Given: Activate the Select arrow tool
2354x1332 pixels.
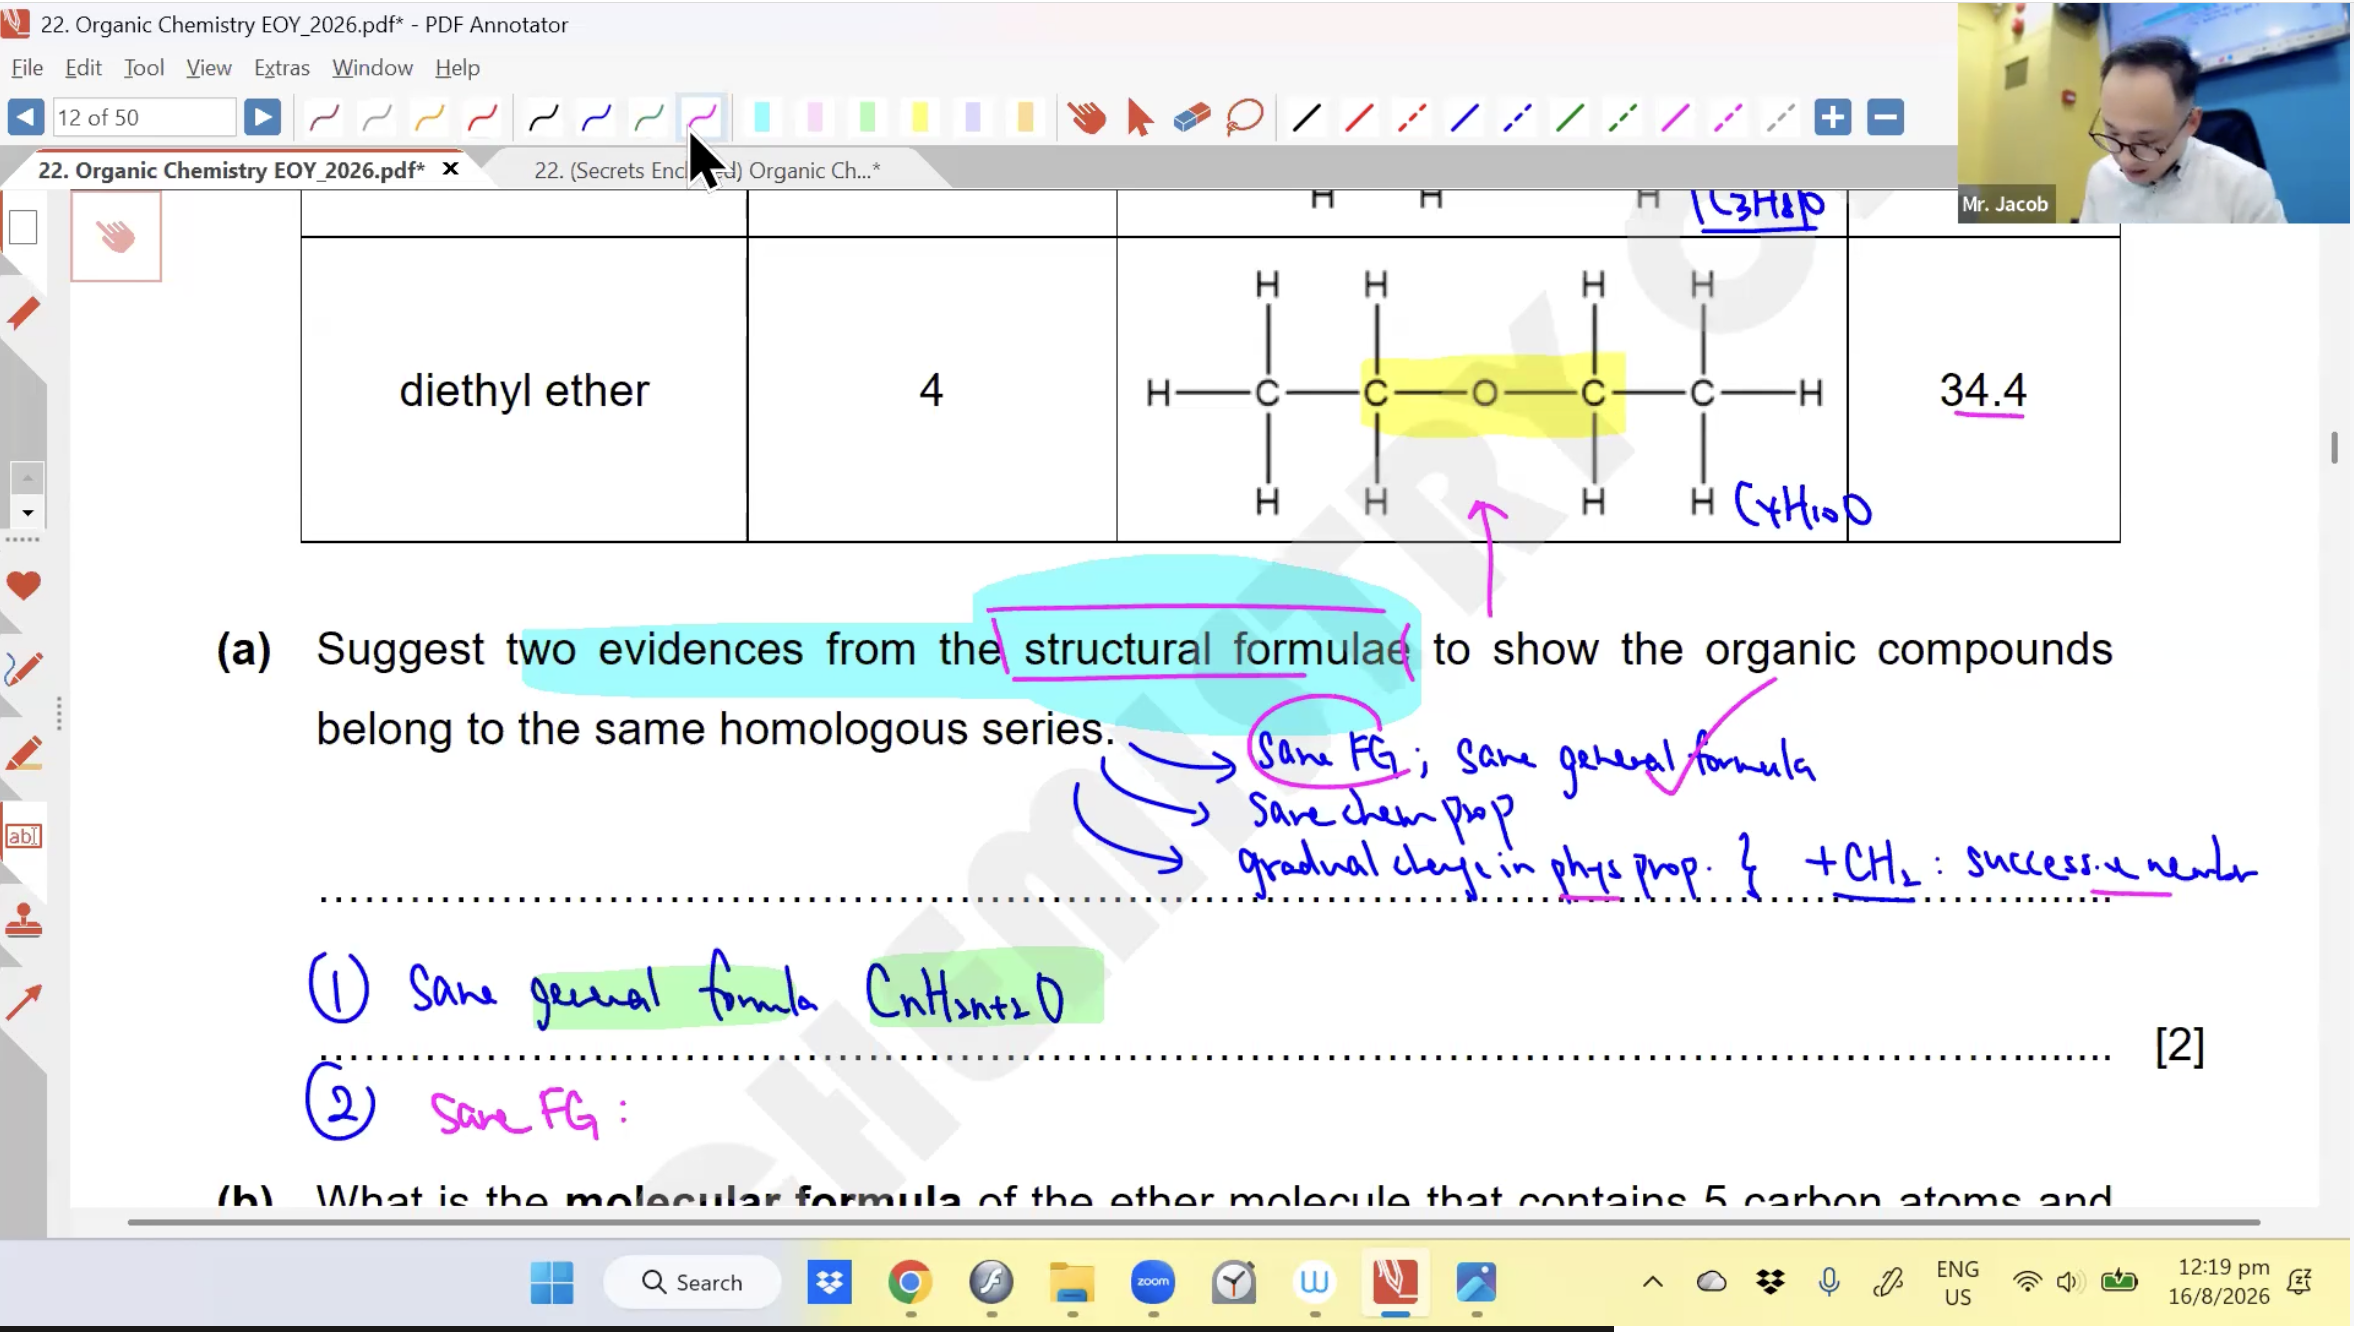Looking at the screenshot, I should coord(1139,118).
